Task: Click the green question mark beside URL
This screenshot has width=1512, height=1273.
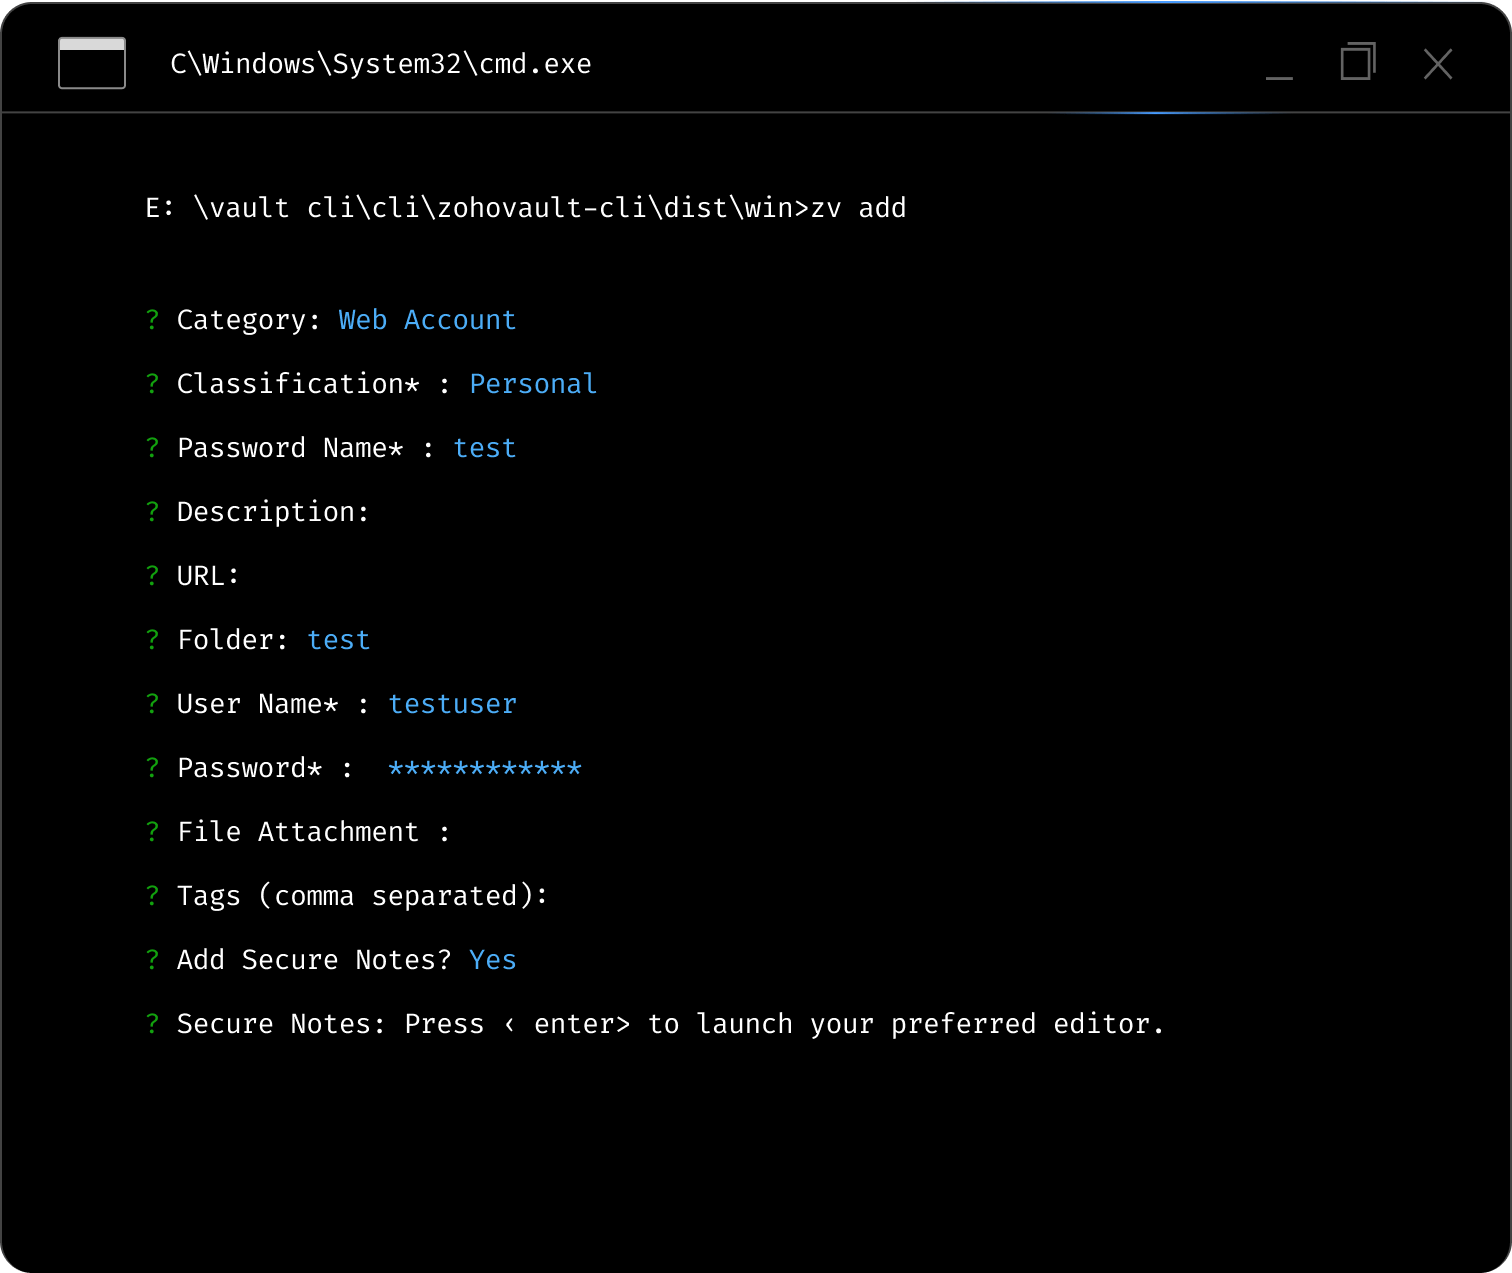Action: 152,576
